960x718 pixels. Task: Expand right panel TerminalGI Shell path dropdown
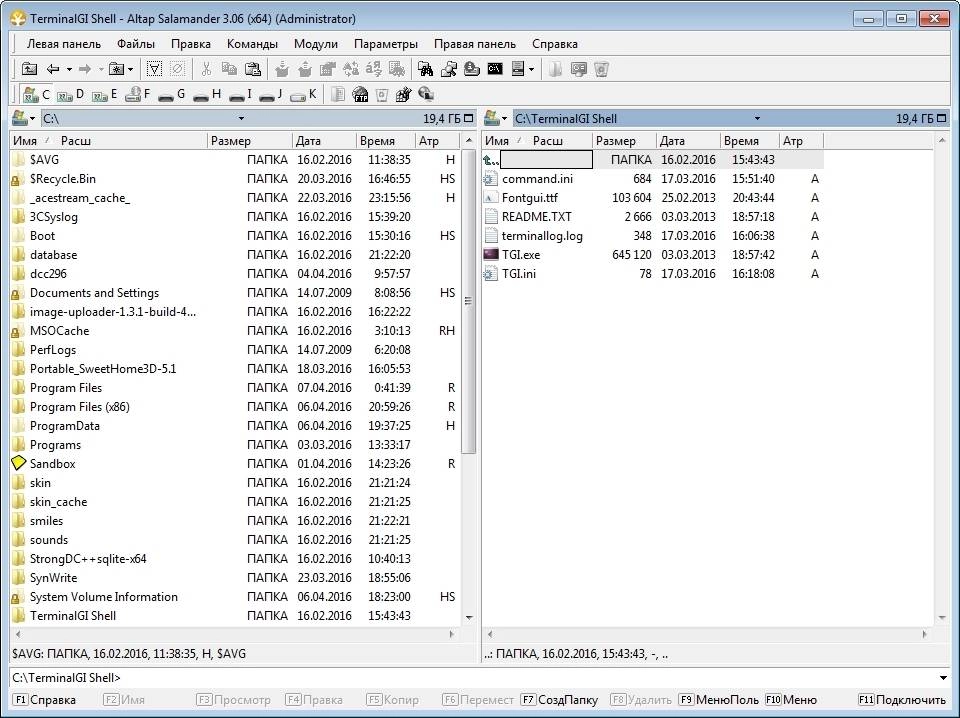757,119
